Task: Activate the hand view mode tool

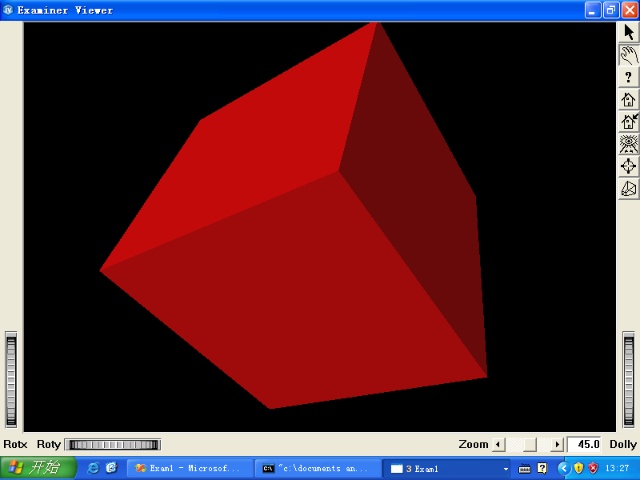Action: pos(629,55)
